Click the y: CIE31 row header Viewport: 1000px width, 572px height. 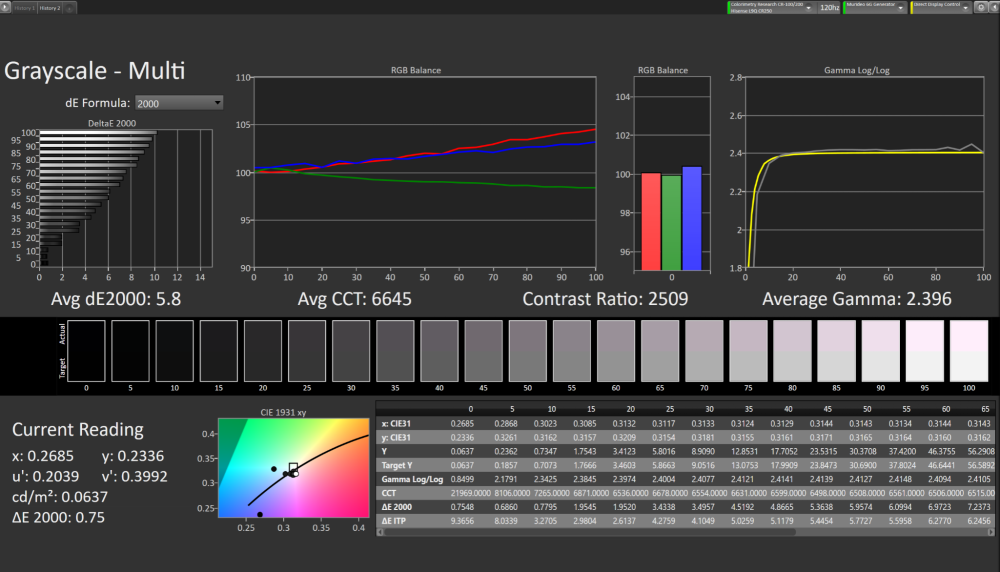point(397,437)
